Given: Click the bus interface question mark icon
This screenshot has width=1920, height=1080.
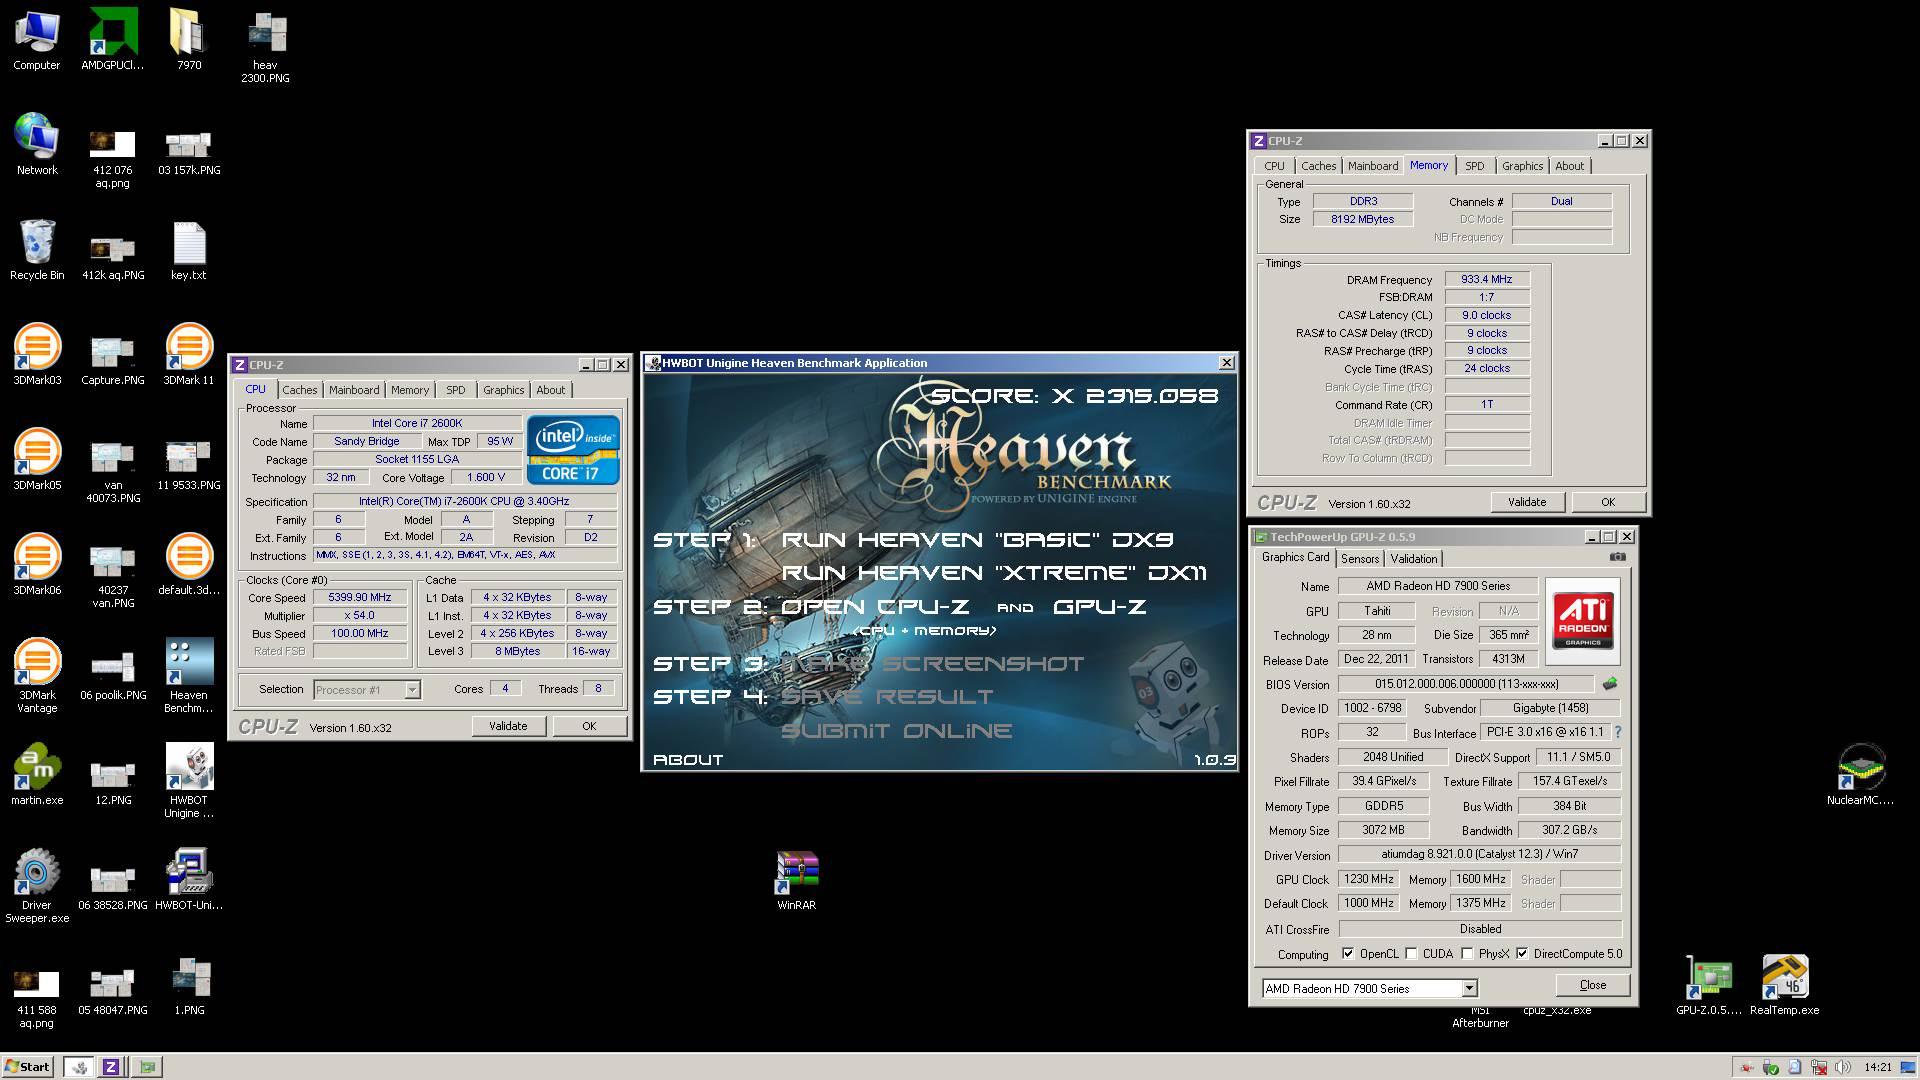Looking at the screenshot, I should pos(1617,732).
